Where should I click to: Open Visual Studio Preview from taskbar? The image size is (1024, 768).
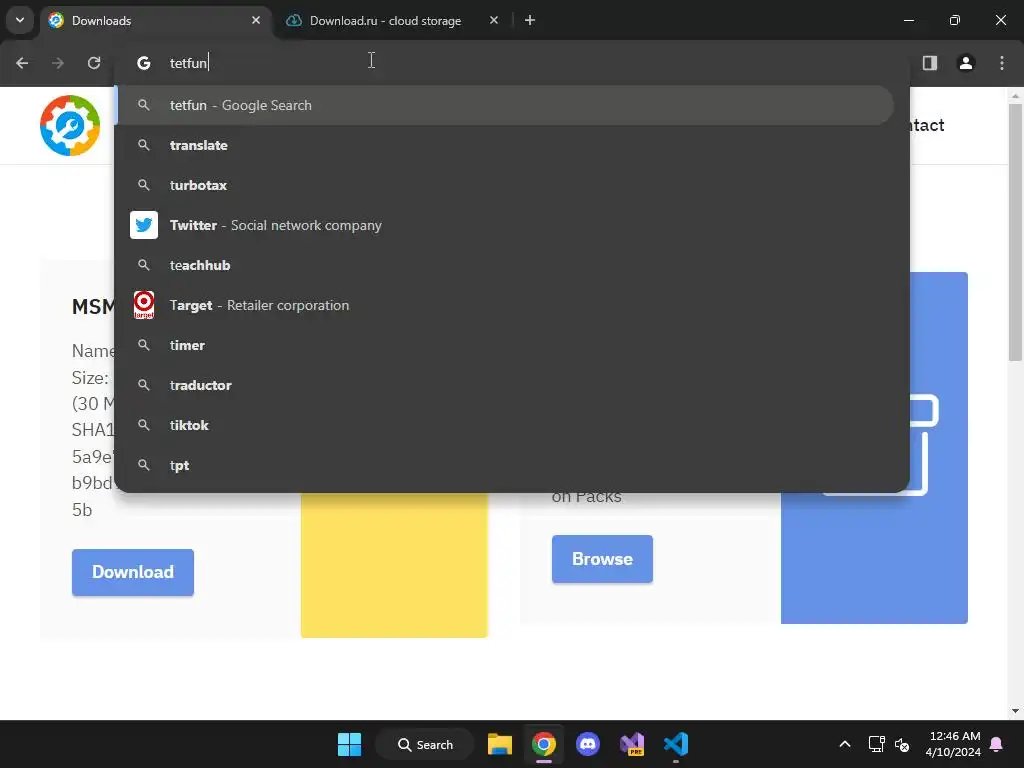click(632, 744)
